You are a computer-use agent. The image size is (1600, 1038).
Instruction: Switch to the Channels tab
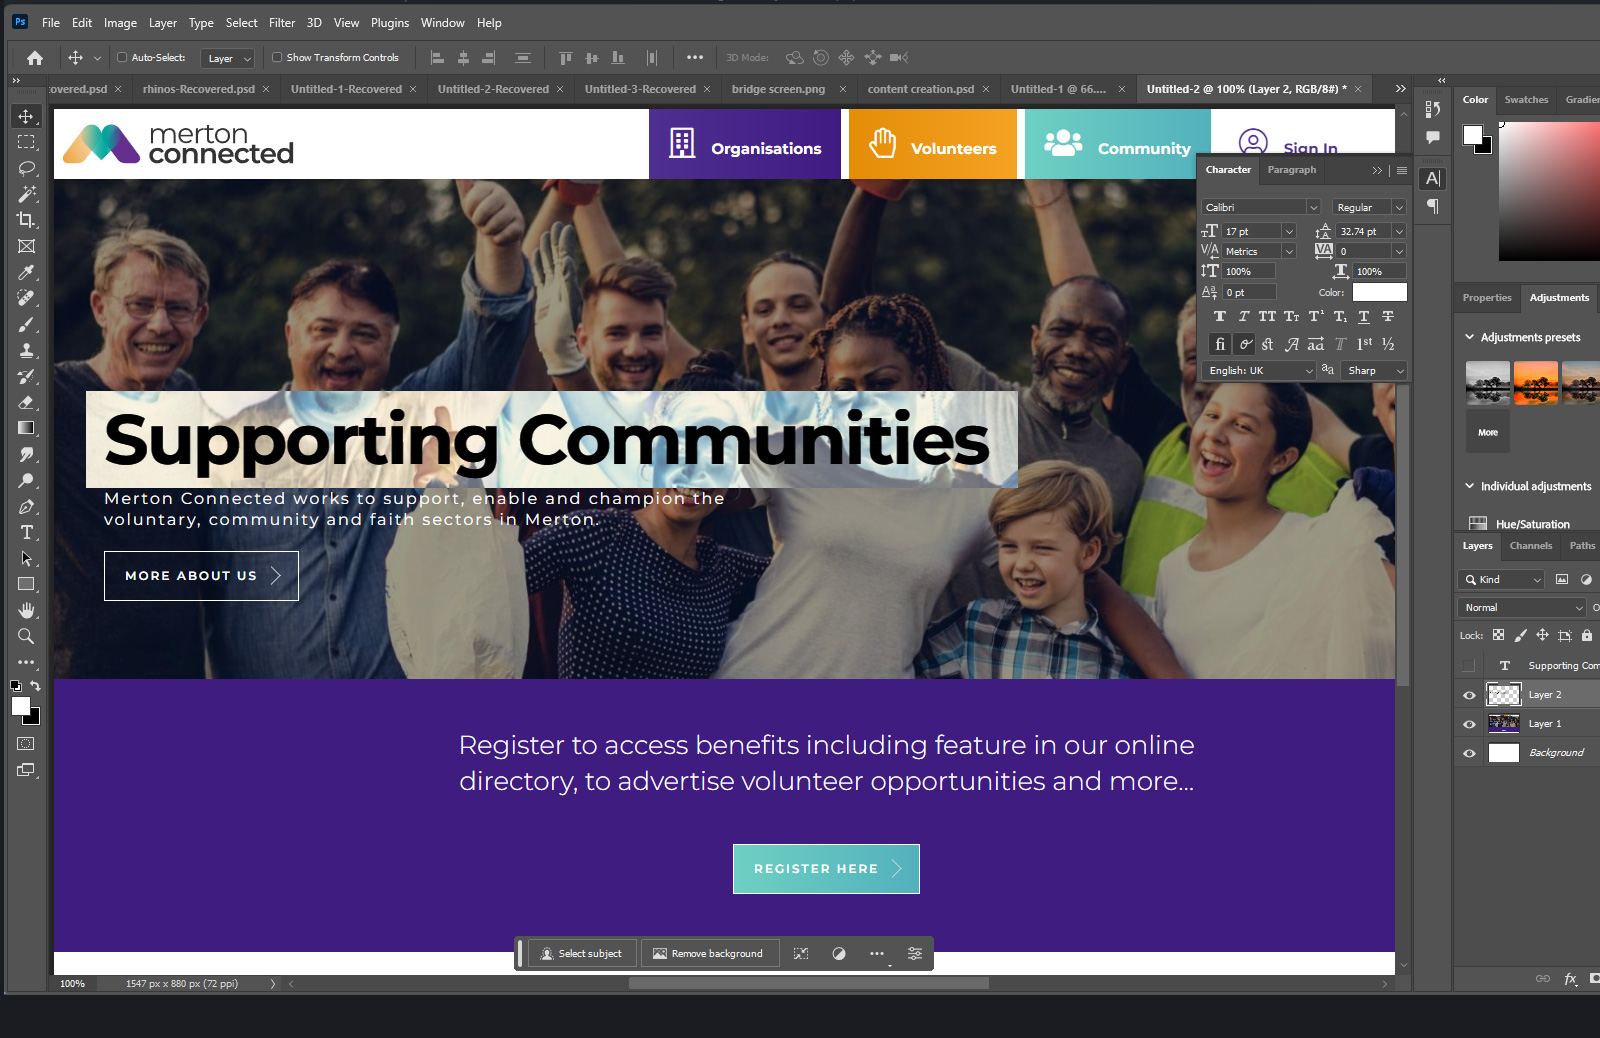(x=1530, y=546)
